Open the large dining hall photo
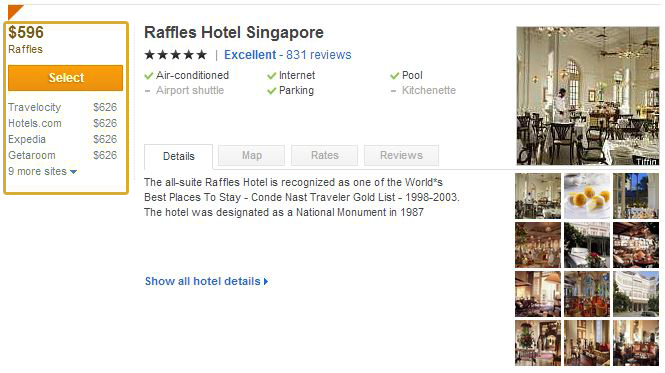Viewport: 665px width, 373px height. click(588, 96)
